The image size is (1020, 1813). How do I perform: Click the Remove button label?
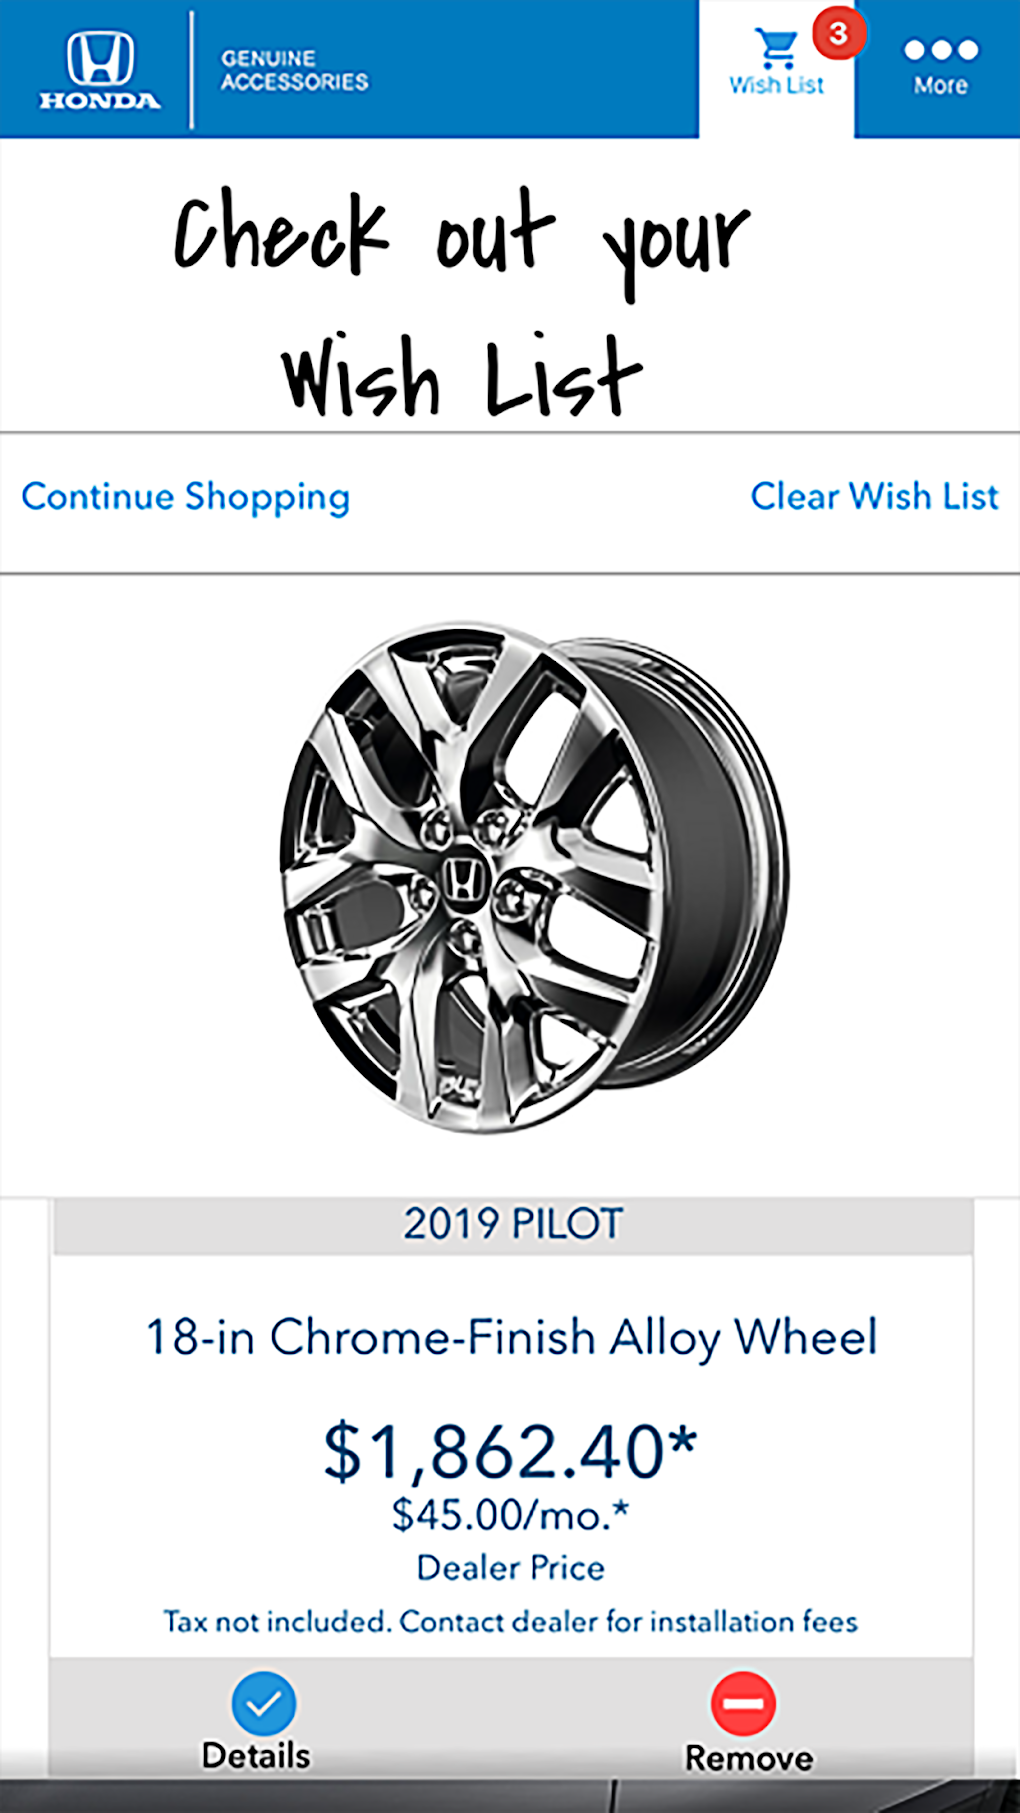click(748, 1758)
